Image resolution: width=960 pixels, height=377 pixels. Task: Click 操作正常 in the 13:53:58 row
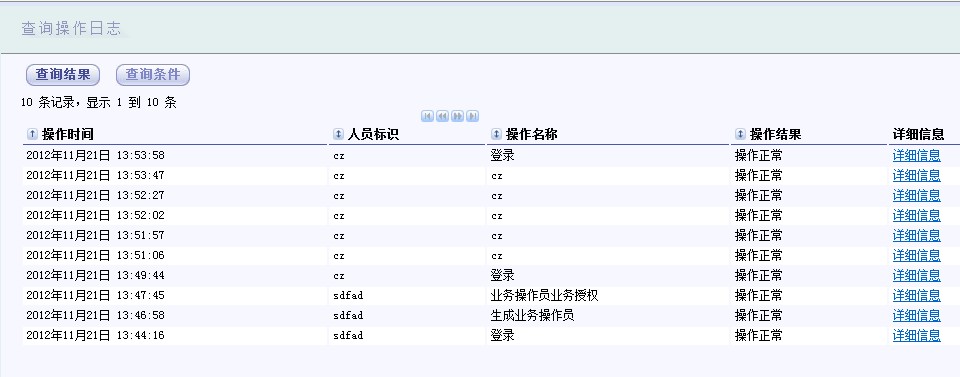pos(759,155)
